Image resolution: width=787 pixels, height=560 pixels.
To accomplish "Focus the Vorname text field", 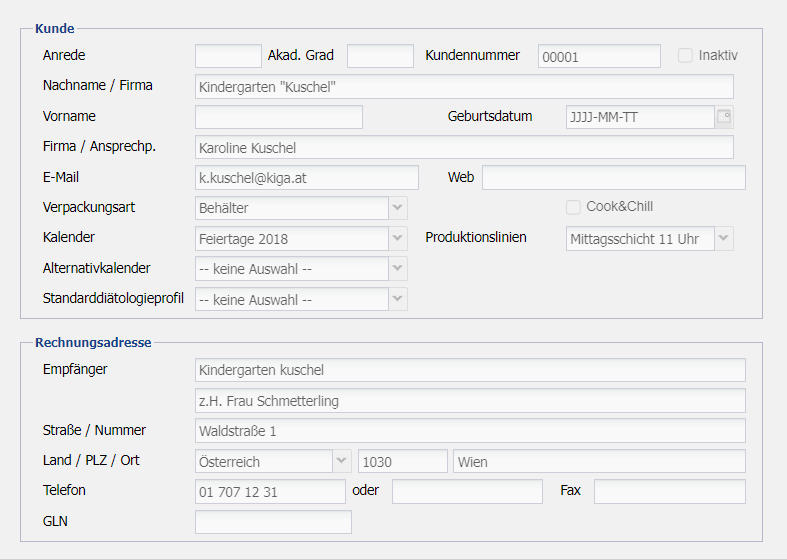I will click(279, 117).
